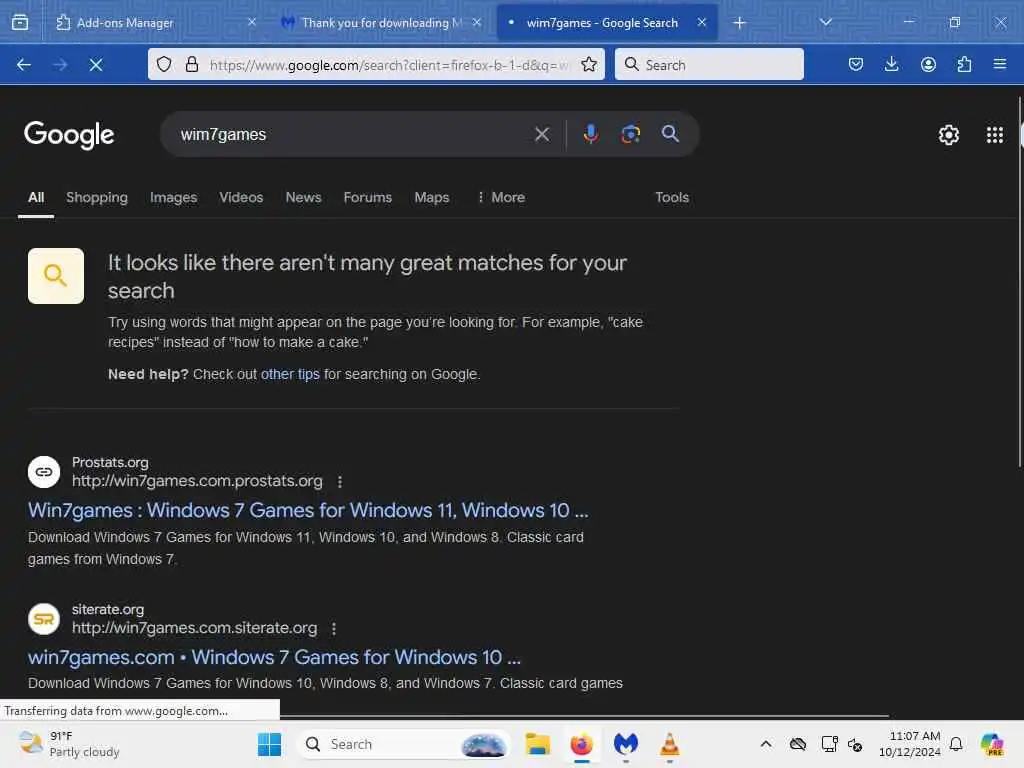The image size is (1024, 768).
Task: Open the taskbar clock and date
Action: point(909,744)
